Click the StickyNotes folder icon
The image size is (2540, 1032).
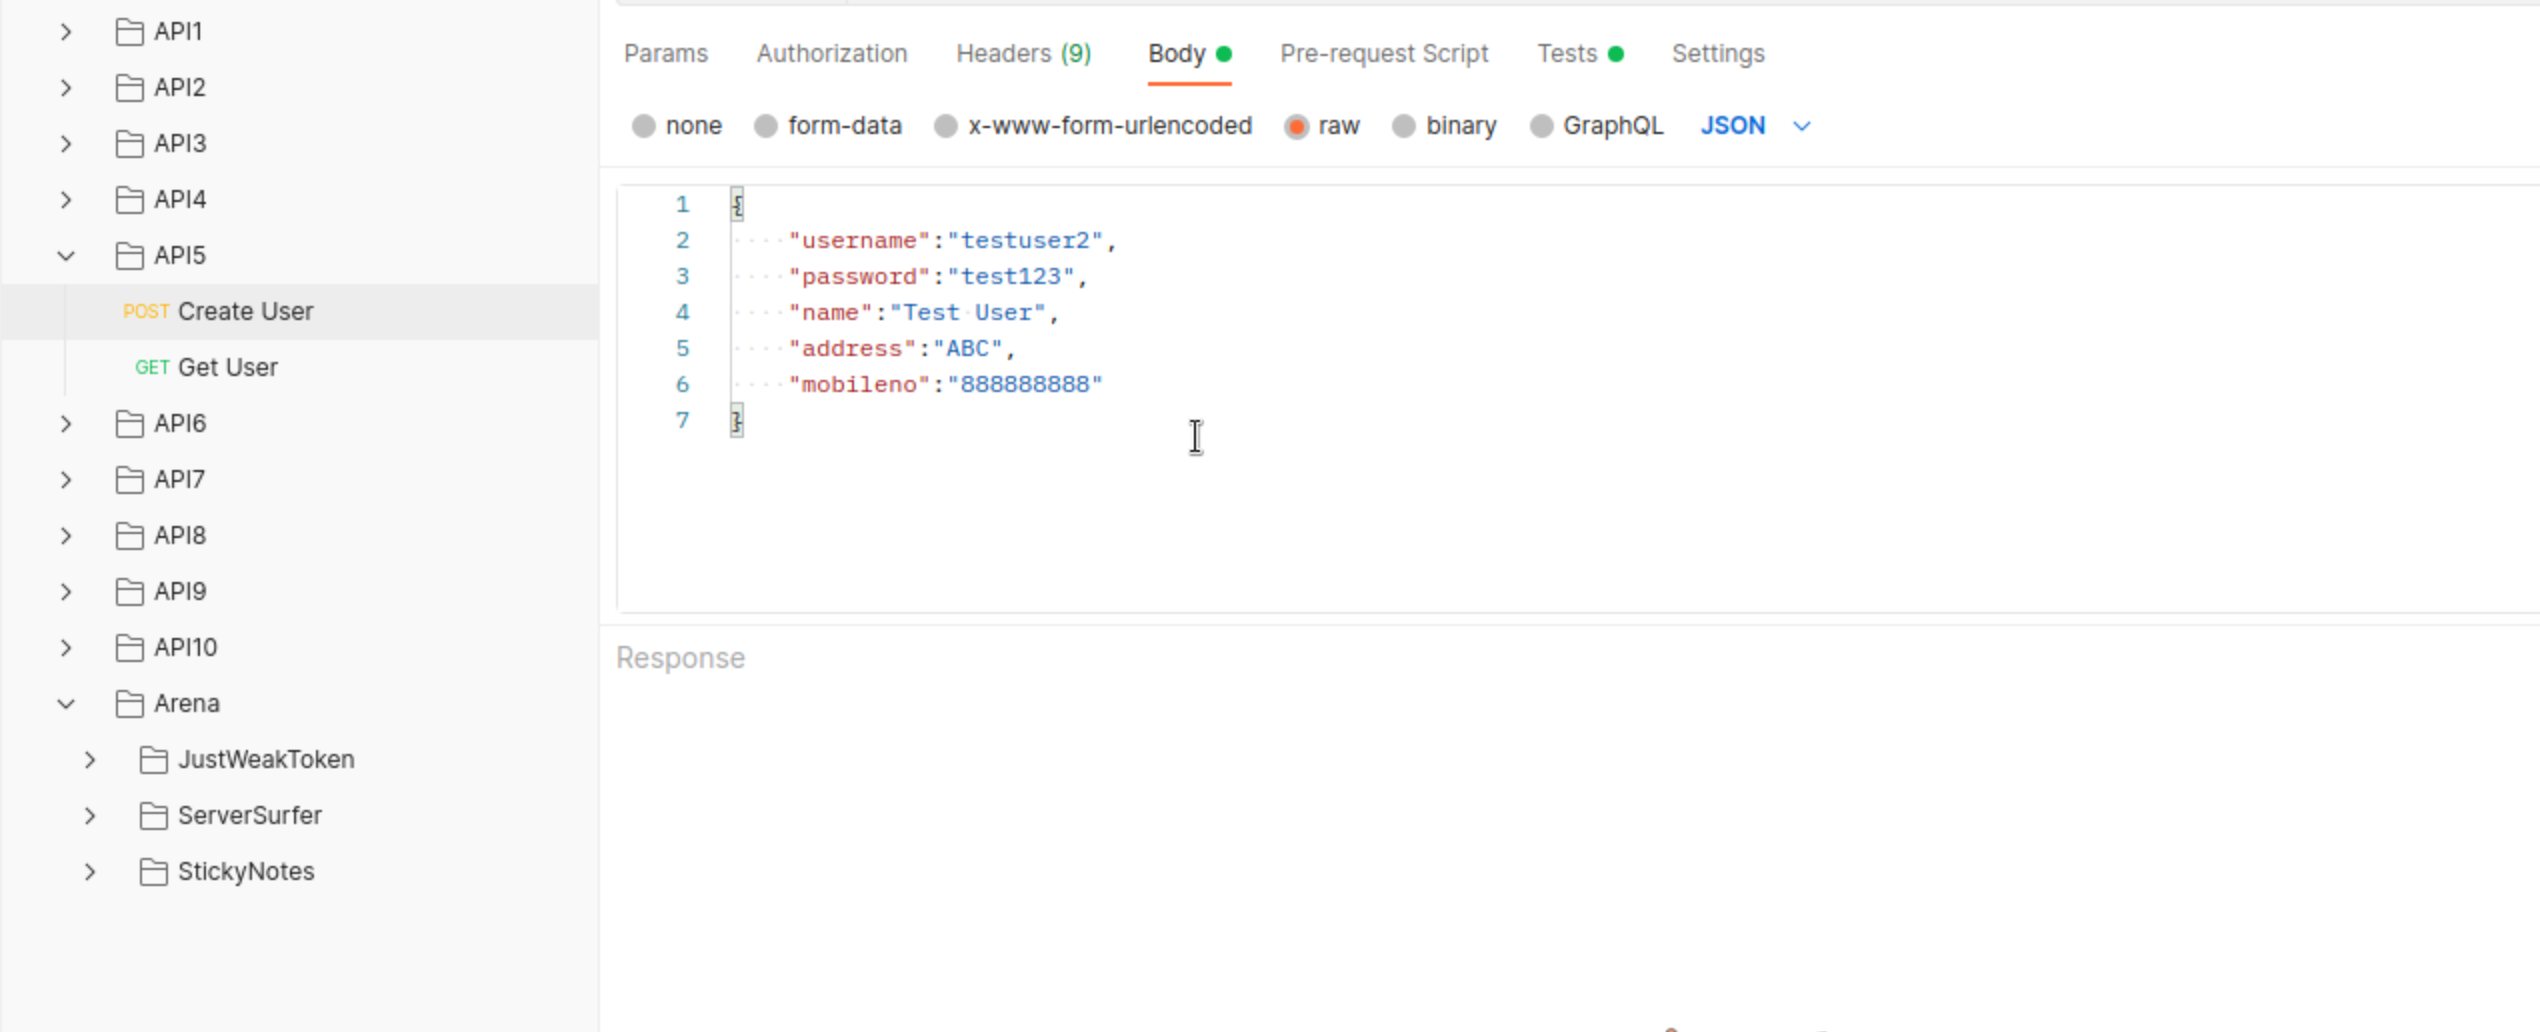153,872
